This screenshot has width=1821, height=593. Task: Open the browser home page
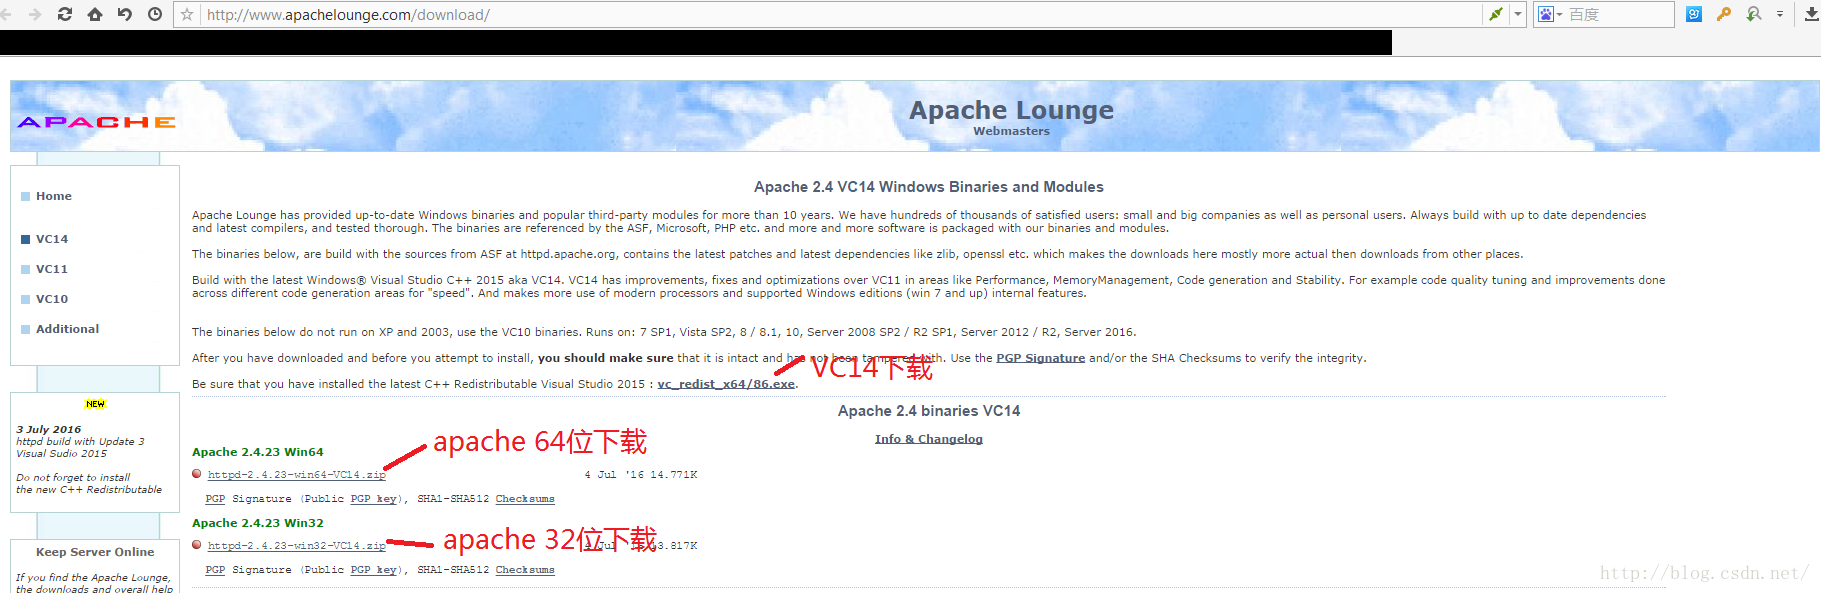(x=95, y=14)
